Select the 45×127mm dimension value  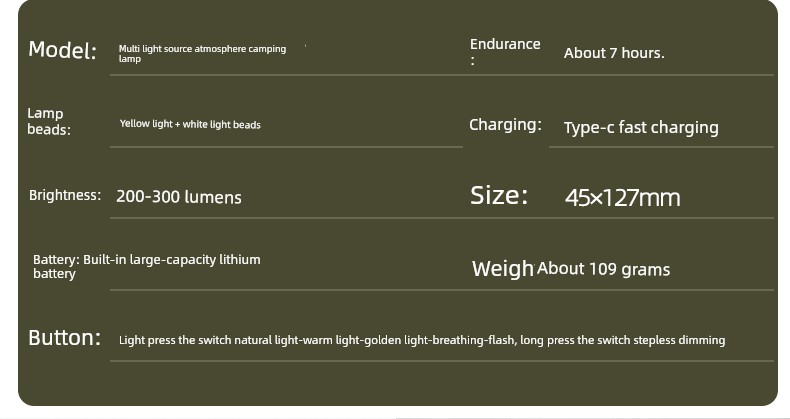(622, 197)
